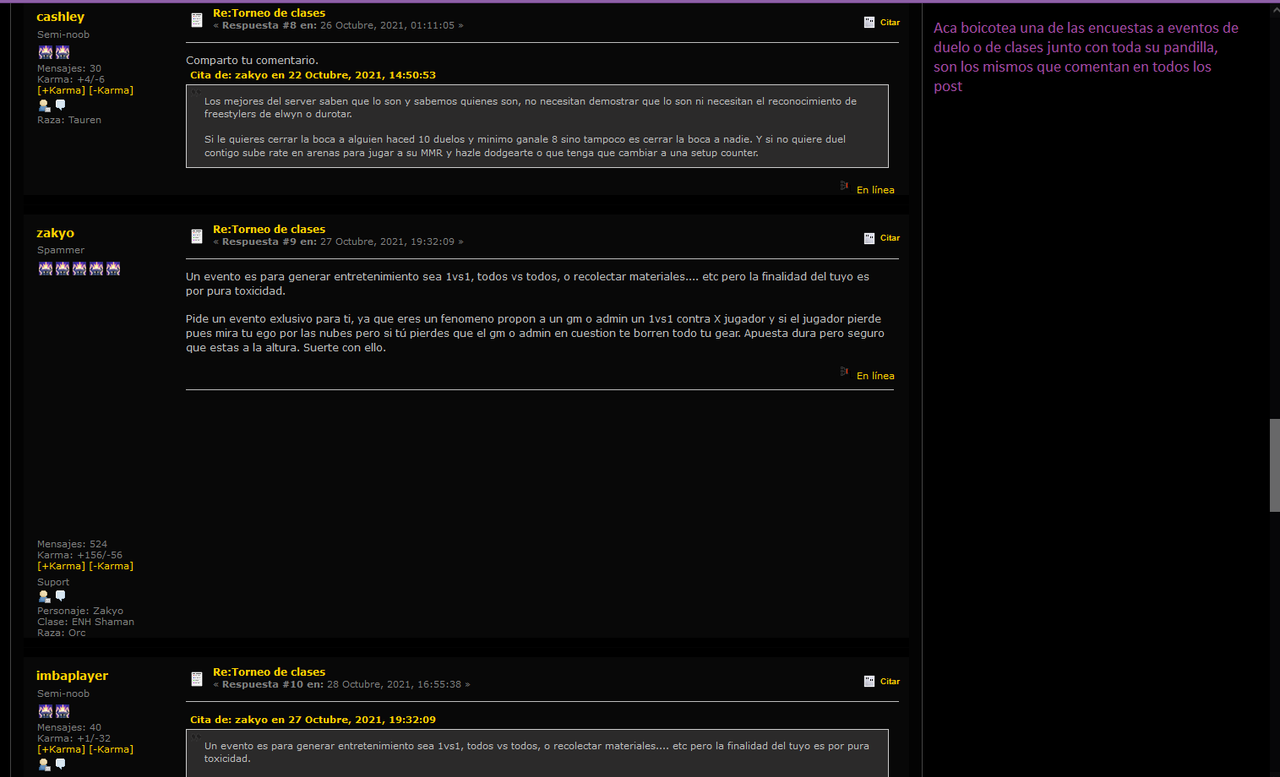
Task: Click the 'Karma: +156/-56' text
Action: tap(79, 555)
